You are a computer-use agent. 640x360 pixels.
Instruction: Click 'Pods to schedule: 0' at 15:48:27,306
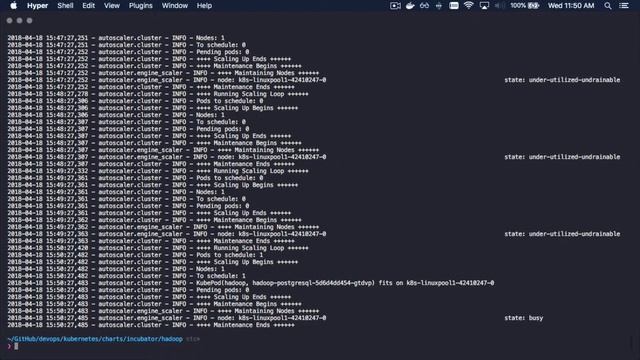pos(135,101)
